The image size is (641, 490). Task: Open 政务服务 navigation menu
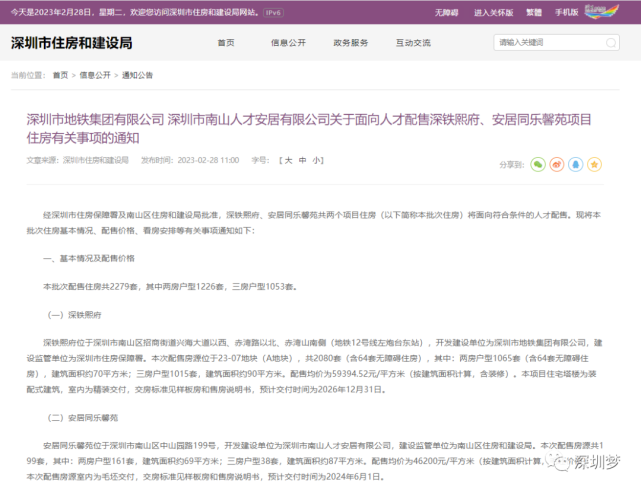point(351,43)
